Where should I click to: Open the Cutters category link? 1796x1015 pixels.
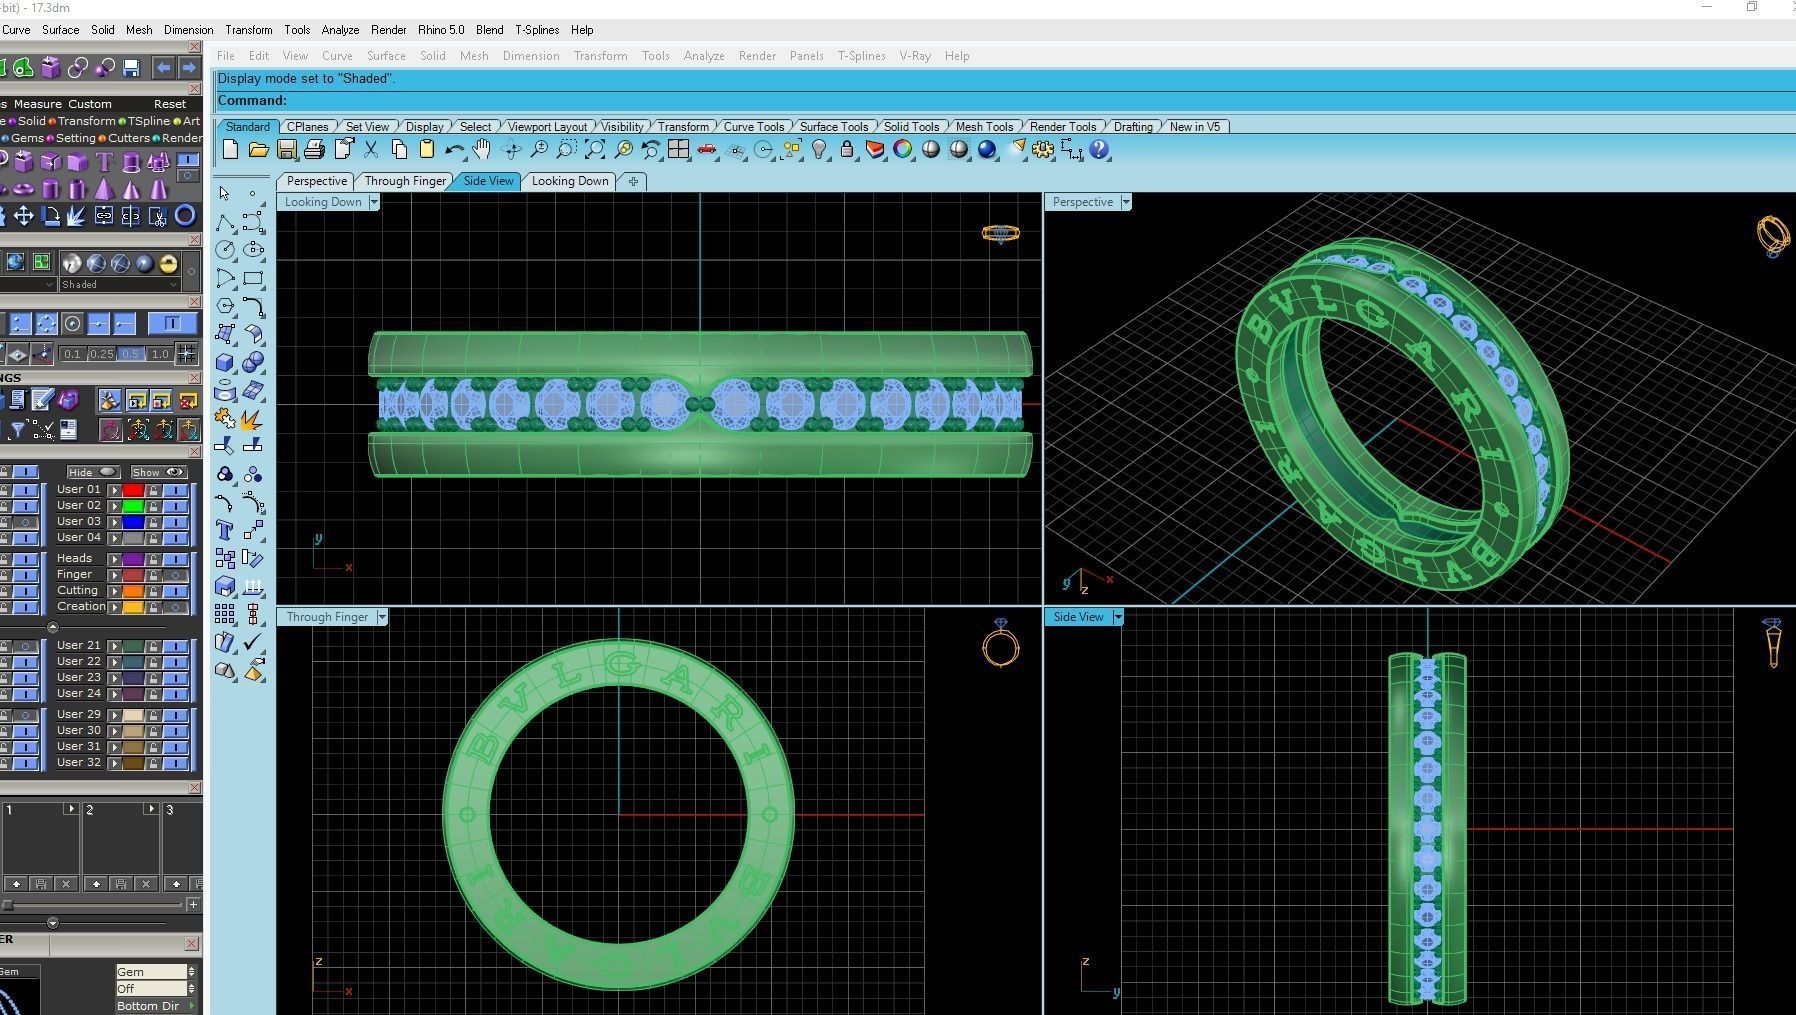pyautogui.click(x=128, y=138)
